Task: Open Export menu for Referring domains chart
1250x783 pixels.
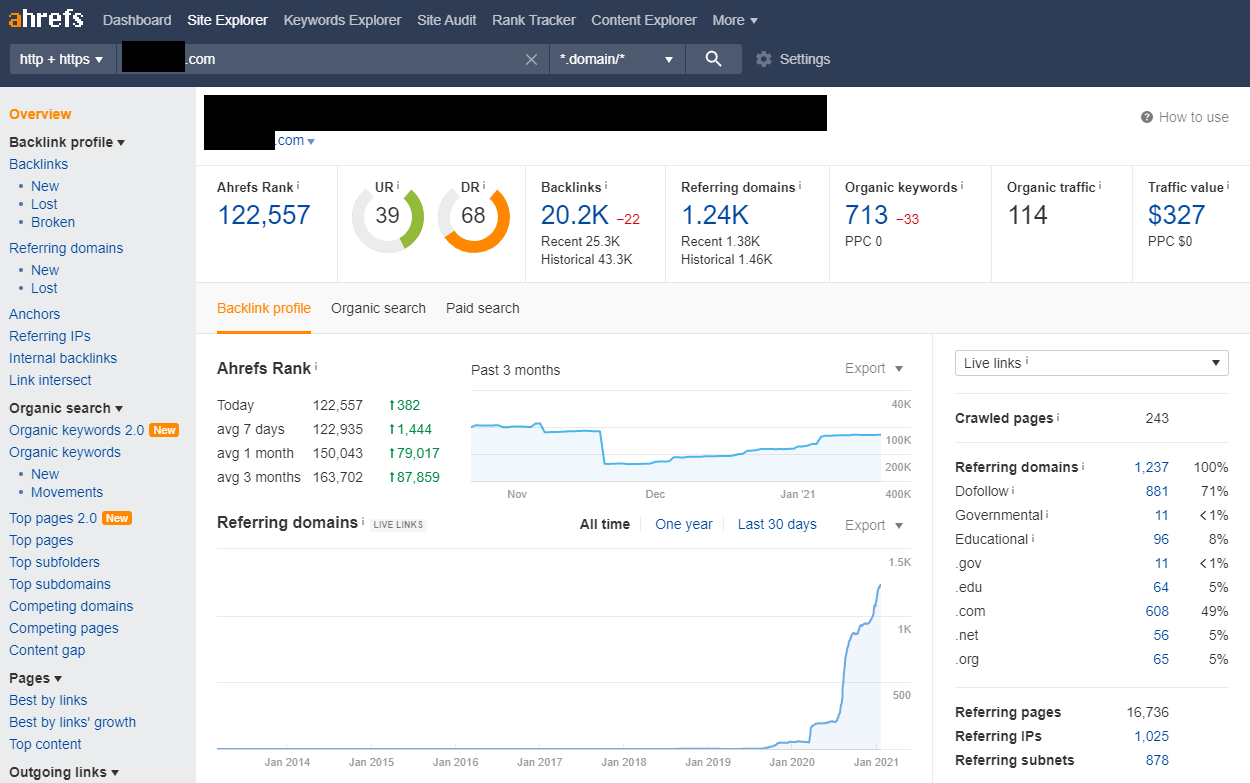Action: pyautogui.click(x=874, y=525)
